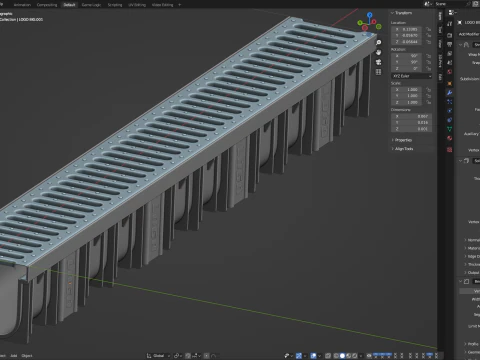Screen dimensions: 480x360
Task: Switch to the Animation workspace tab
Action: pos(22,5)
